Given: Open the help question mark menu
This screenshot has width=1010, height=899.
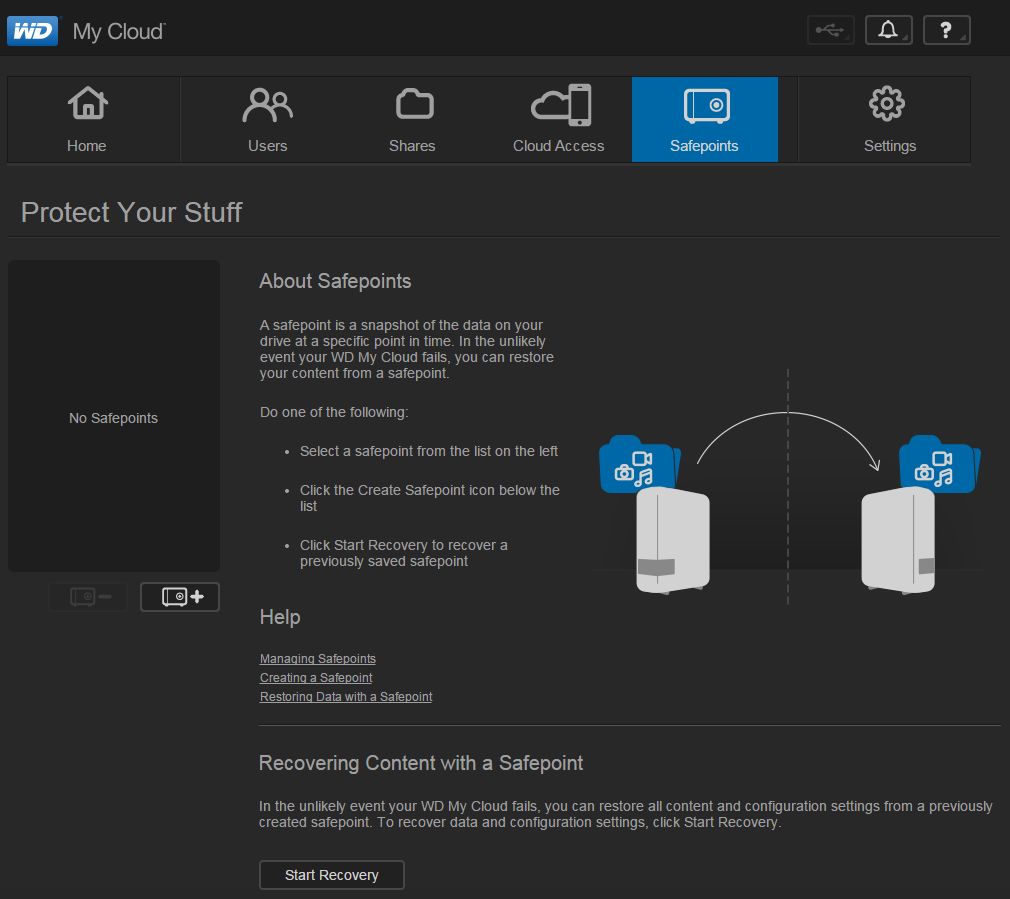Looking at the screenshot, I should click(946, 30).
